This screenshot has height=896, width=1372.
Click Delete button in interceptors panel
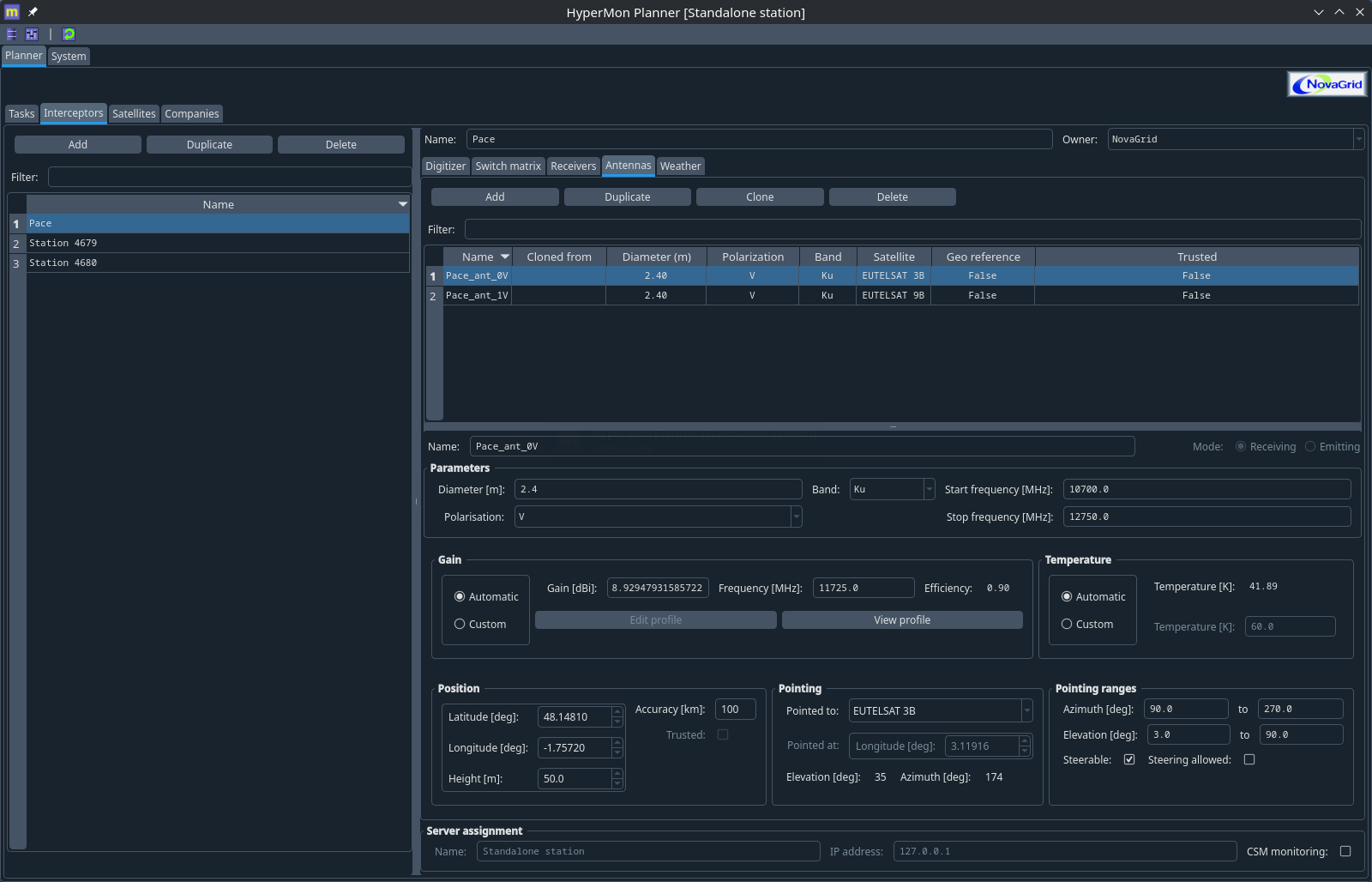pos(341,145)
